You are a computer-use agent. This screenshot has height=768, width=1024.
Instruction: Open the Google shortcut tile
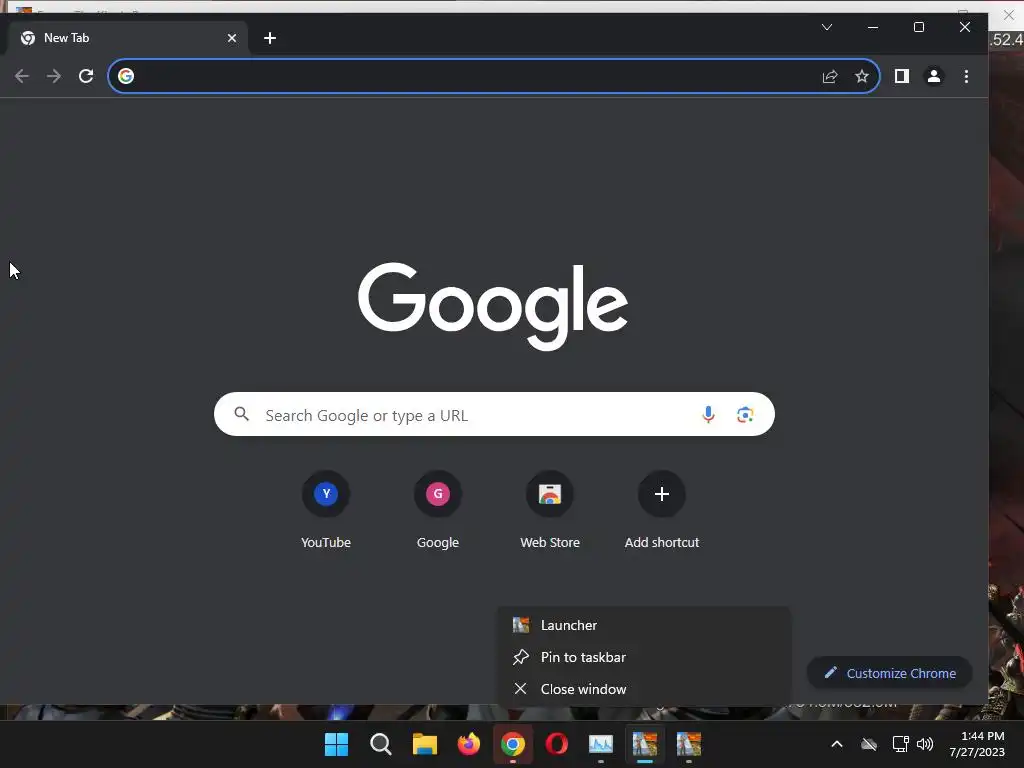point(438,510)
